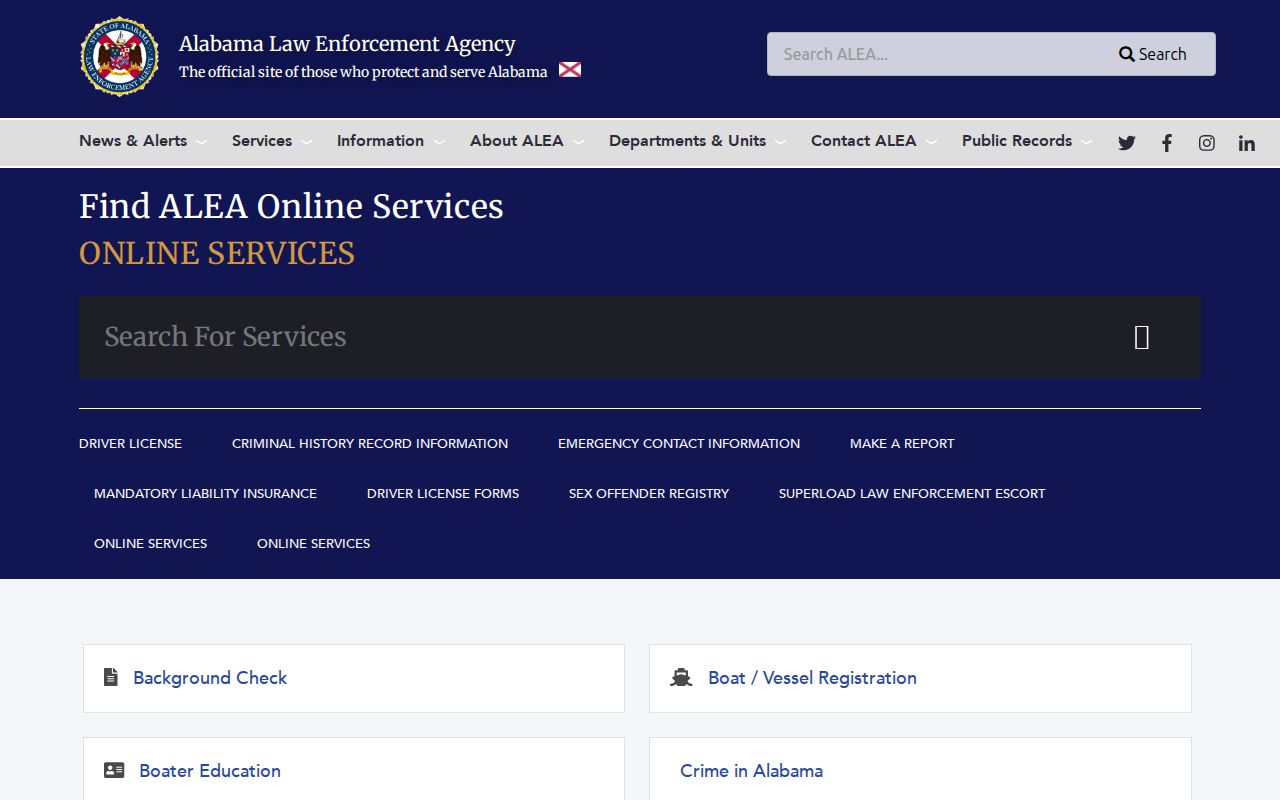Expand the News & Alerts menu
This screenshot has width=1280, height=800.
(x=142, y=141)
